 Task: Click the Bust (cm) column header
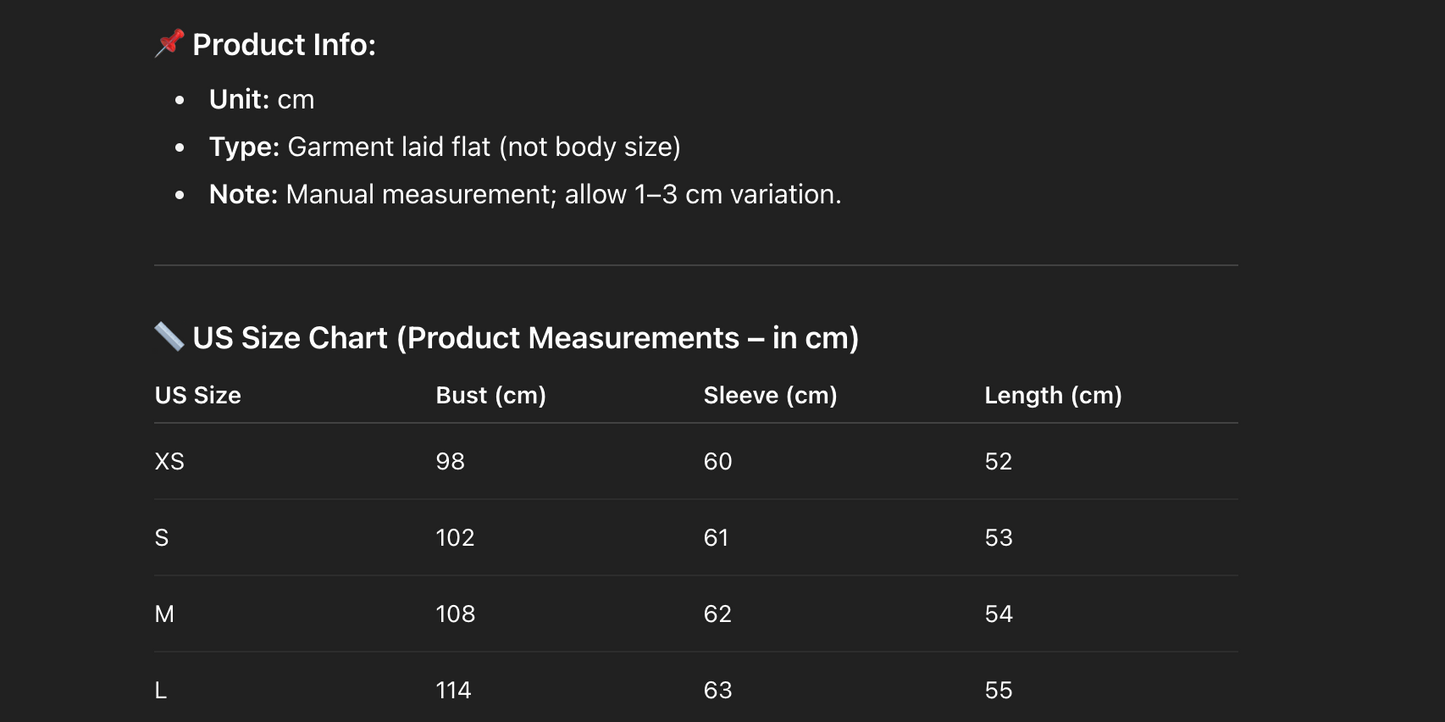[491, 396]
